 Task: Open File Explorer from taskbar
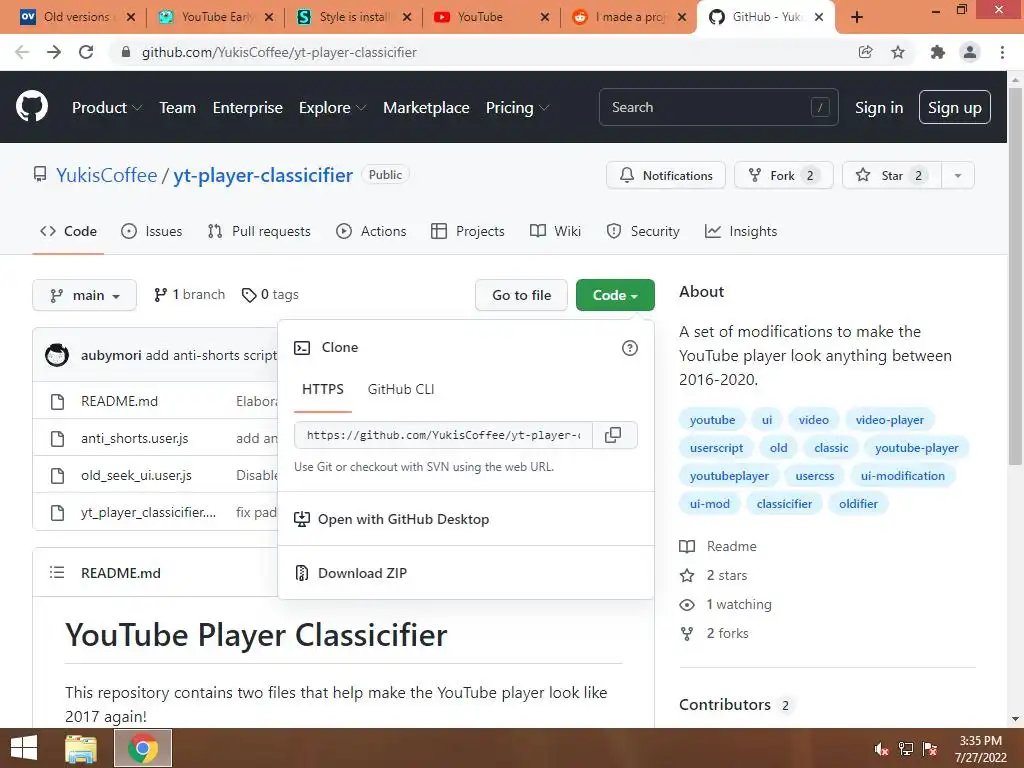point(81,748)
